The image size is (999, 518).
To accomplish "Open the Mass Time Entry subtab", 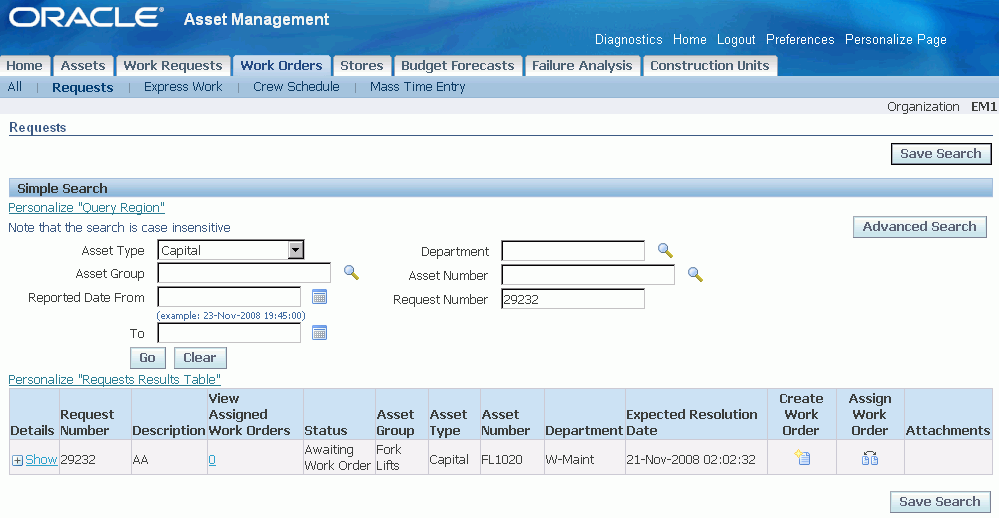I will point(417,87).
